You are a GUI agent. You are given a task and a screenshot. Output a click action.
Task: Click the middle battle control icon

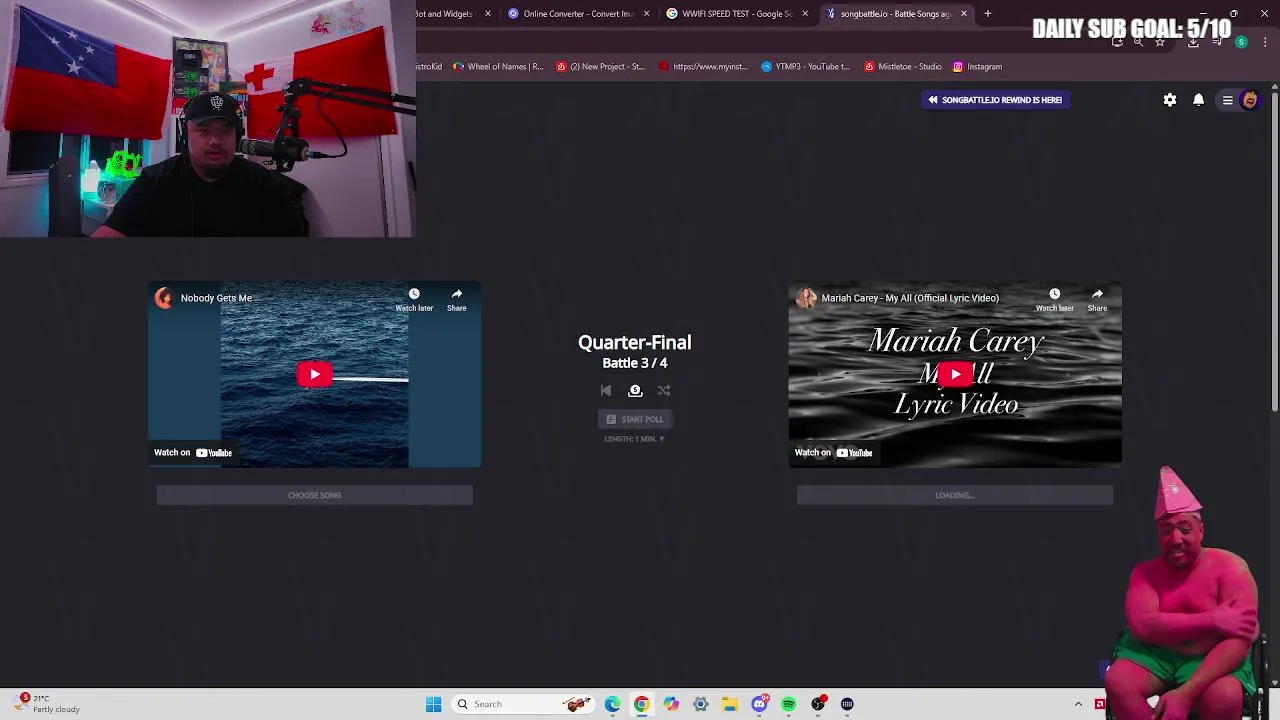point(635,391)
